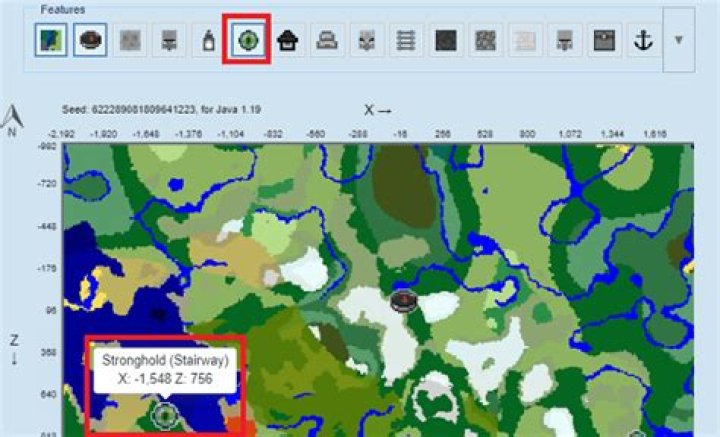Click the -16 X-axis coordinate label

(399, 134)
